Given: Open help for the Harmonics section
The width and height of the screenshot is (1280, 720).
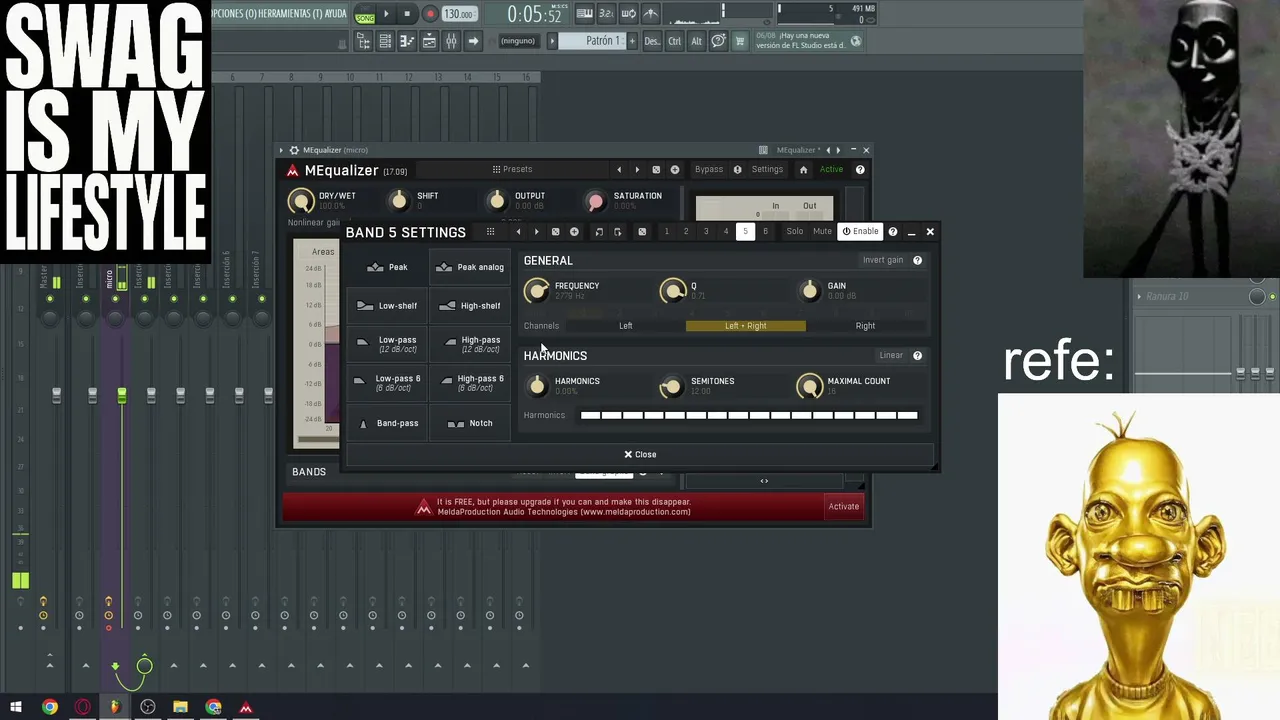Looking at the screenshot, I should click(917, 355).
